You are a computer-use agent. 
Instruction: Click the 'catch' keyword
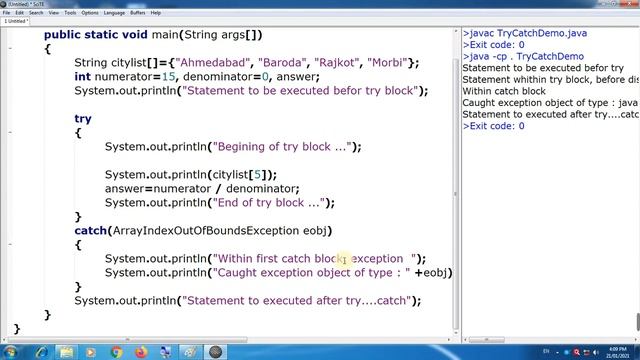coord(91,231)
